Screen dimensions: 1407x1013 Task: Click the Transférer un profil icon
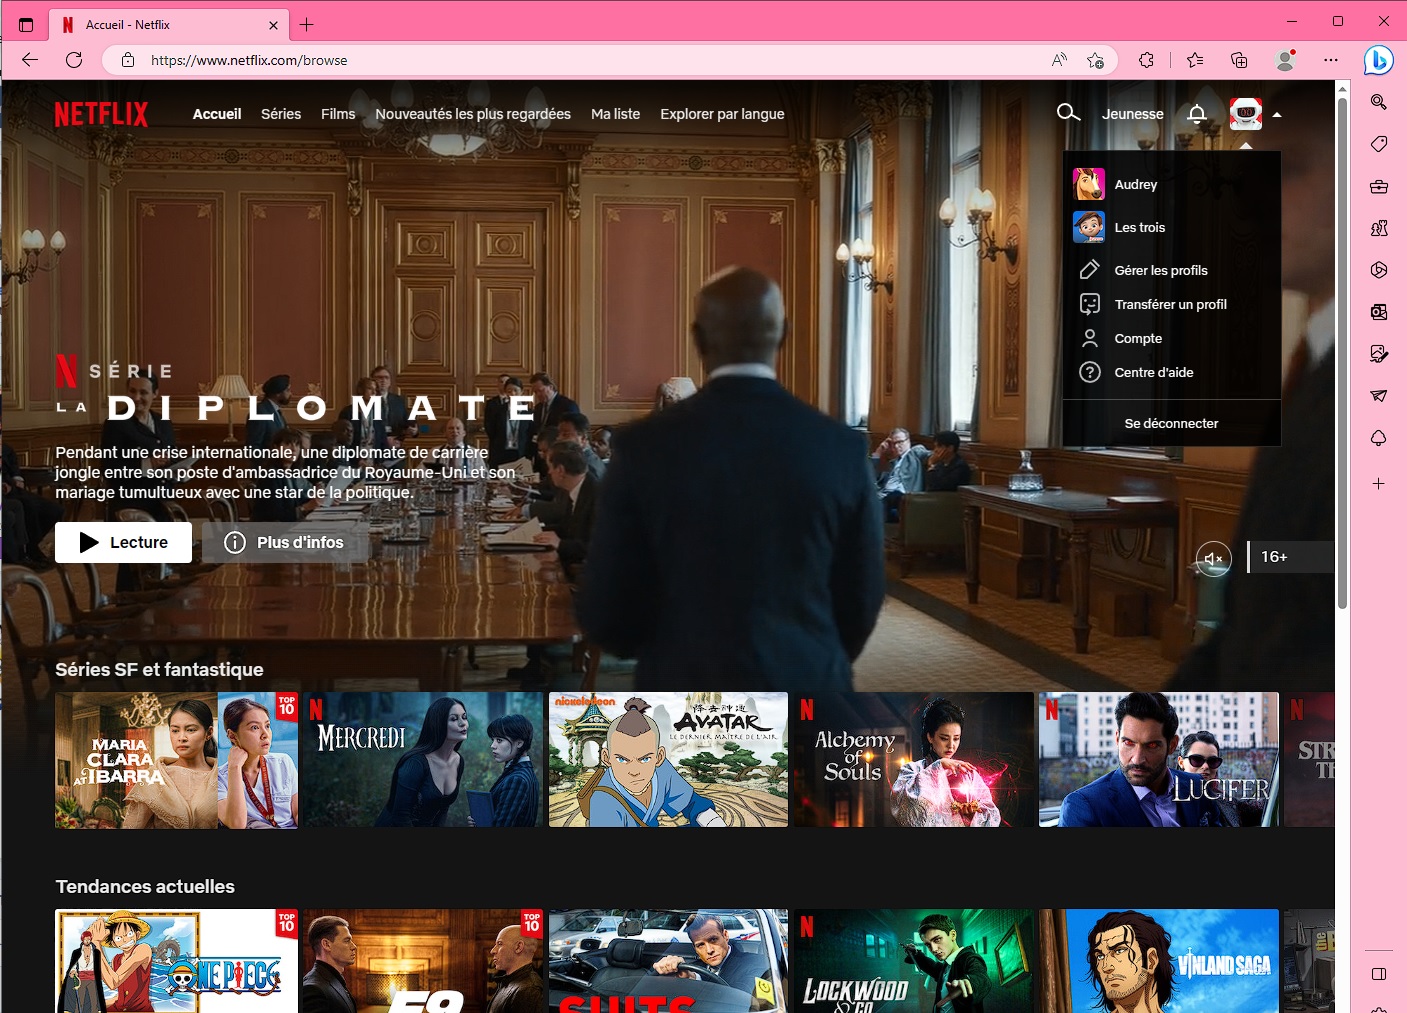(x=1089, y=304)
